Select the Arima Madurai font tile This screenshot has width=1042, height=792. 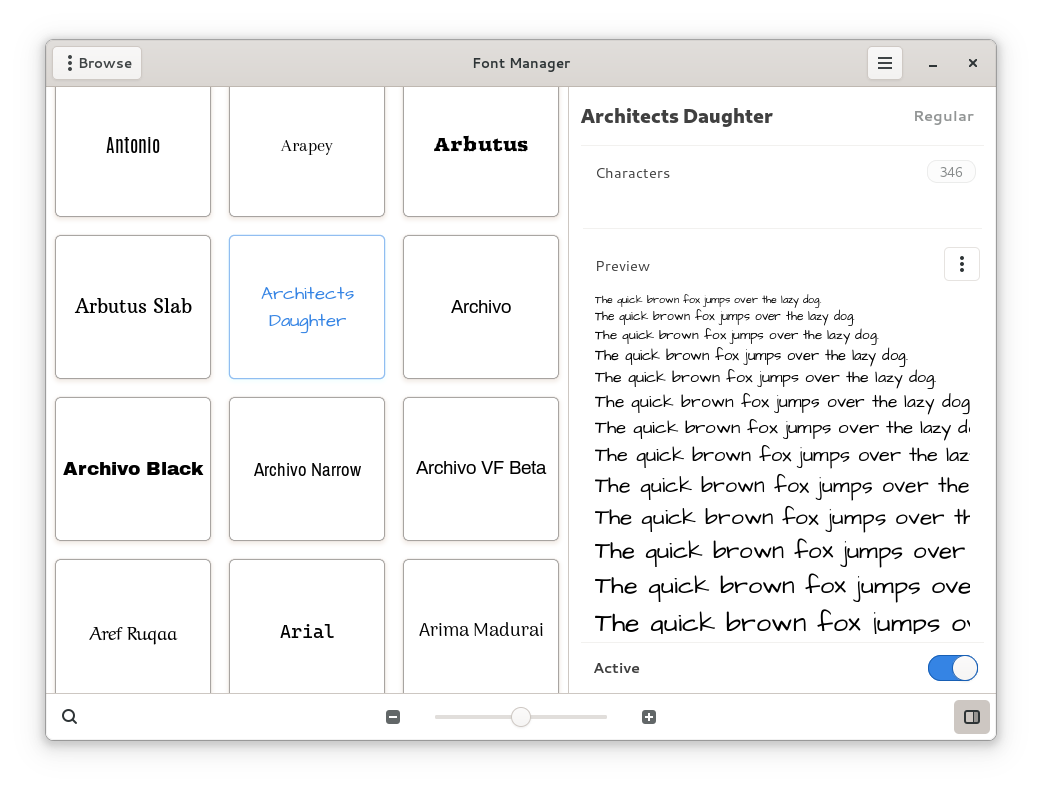click(x=481, y=629)
